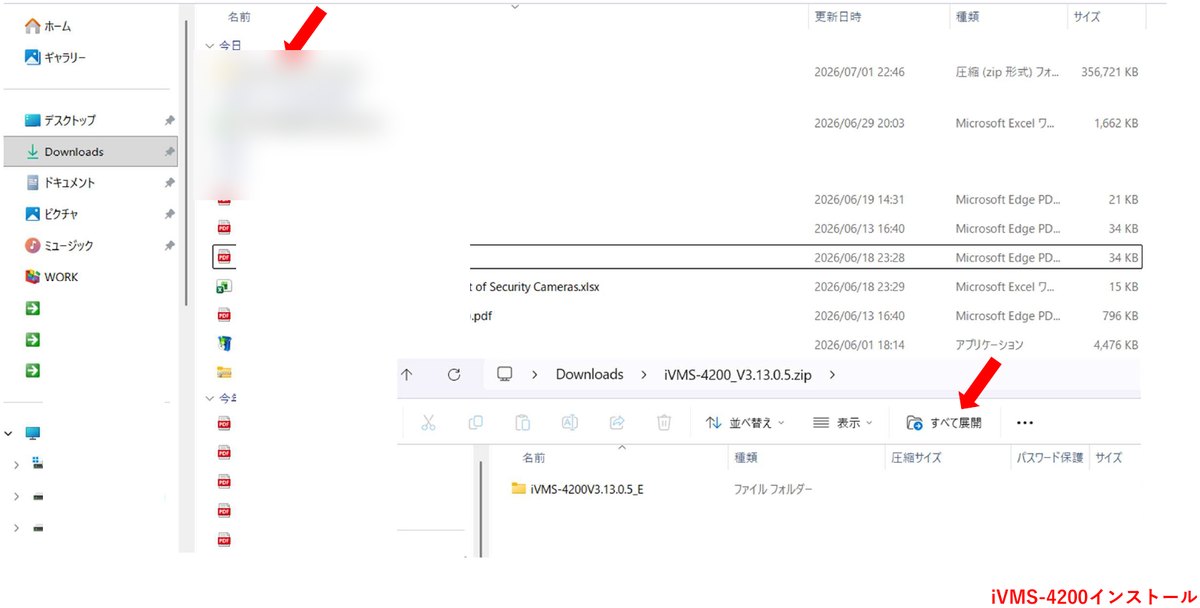1200x608 pixels.
Task: Select ドキュメント in the sidebar
Action: [60, 183]
